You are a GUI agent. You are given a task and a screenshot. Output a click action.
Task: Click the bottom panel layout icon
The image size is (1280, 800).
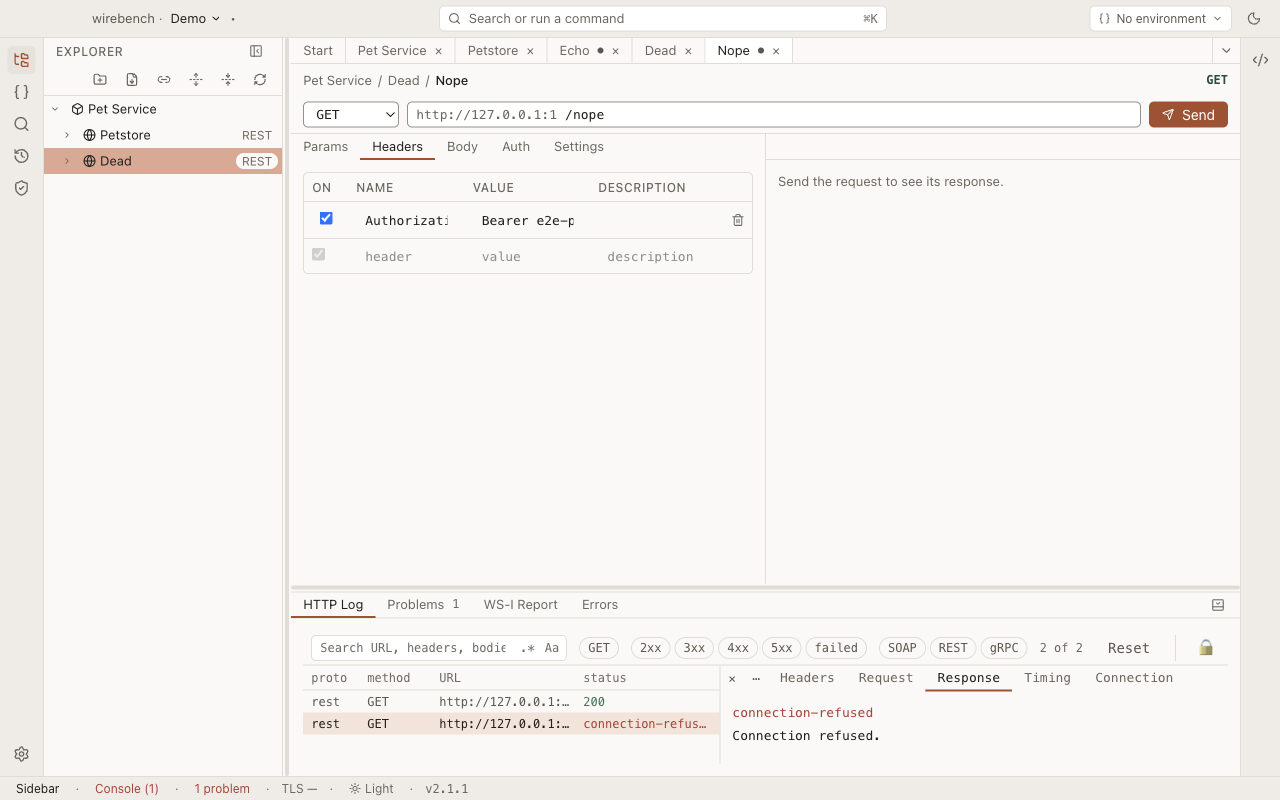point(1218,605)
